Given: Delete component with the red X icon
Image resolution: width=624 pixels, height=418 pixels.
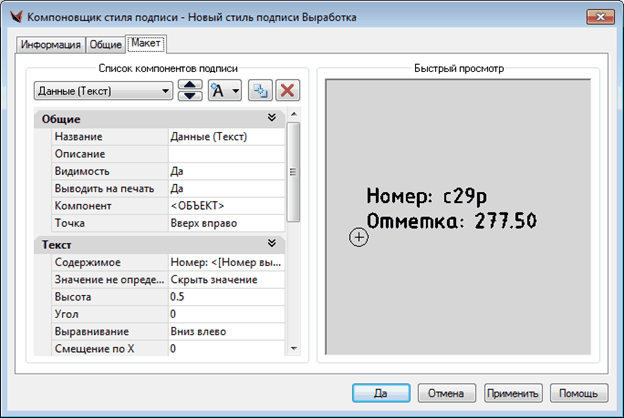Looking at the screenshot, I should point(287,91).
